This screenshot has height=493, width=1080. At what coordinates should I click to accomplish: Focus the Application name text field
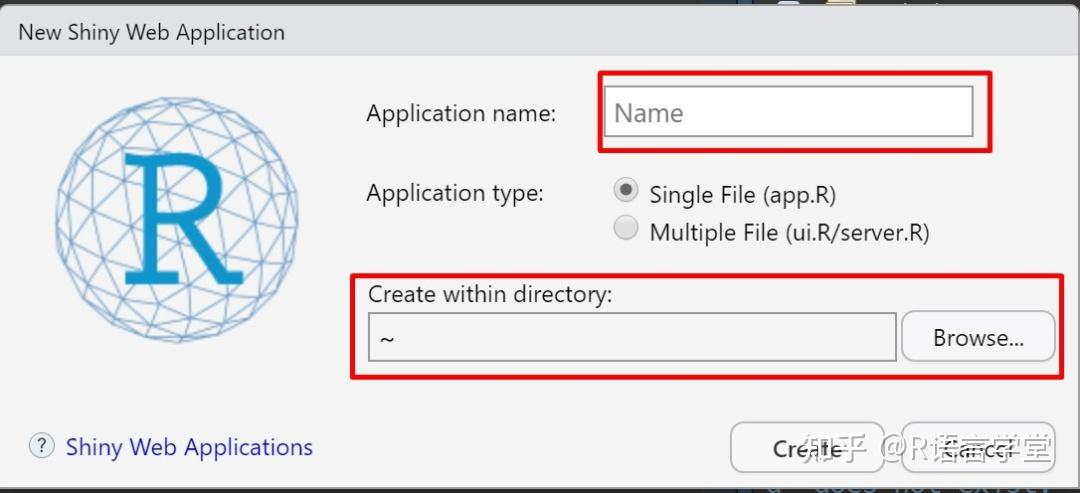tap(787, 112)
